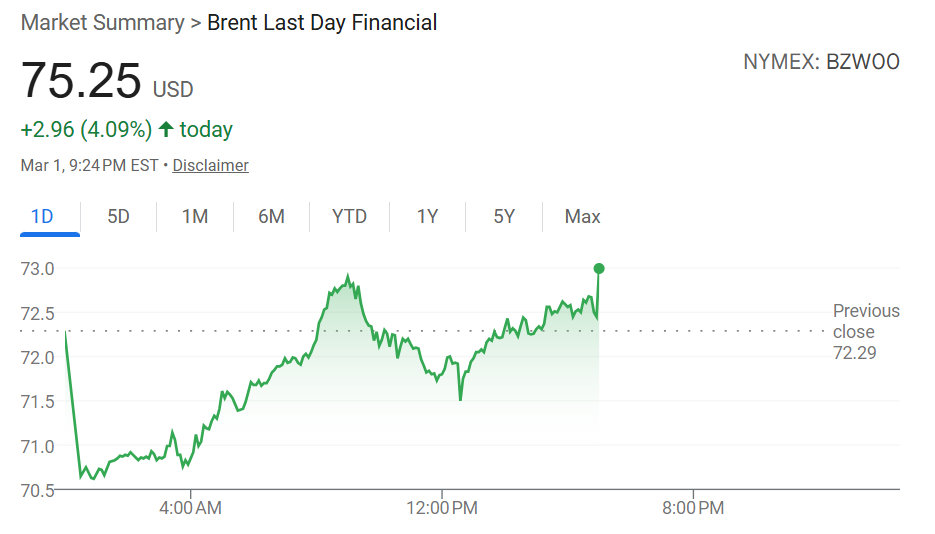View the 1Y chart range

[x=427, y=216]
